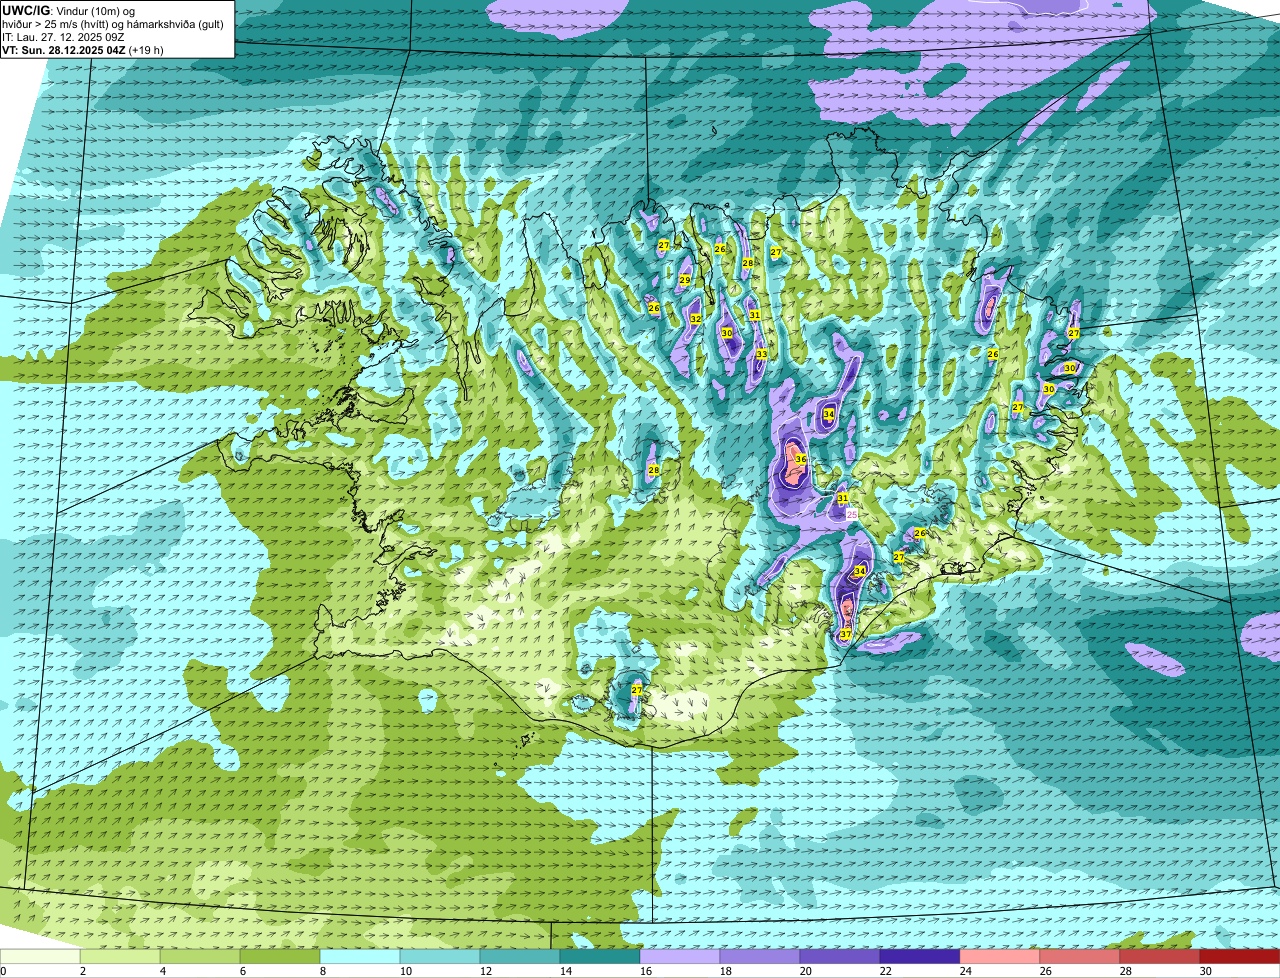Image resolution: width=1280 pixels, height=978 pixels.
Task: Select the 26–28 m/s salmon swatch
Action: pyautogui.click(x=1080, y=957)
